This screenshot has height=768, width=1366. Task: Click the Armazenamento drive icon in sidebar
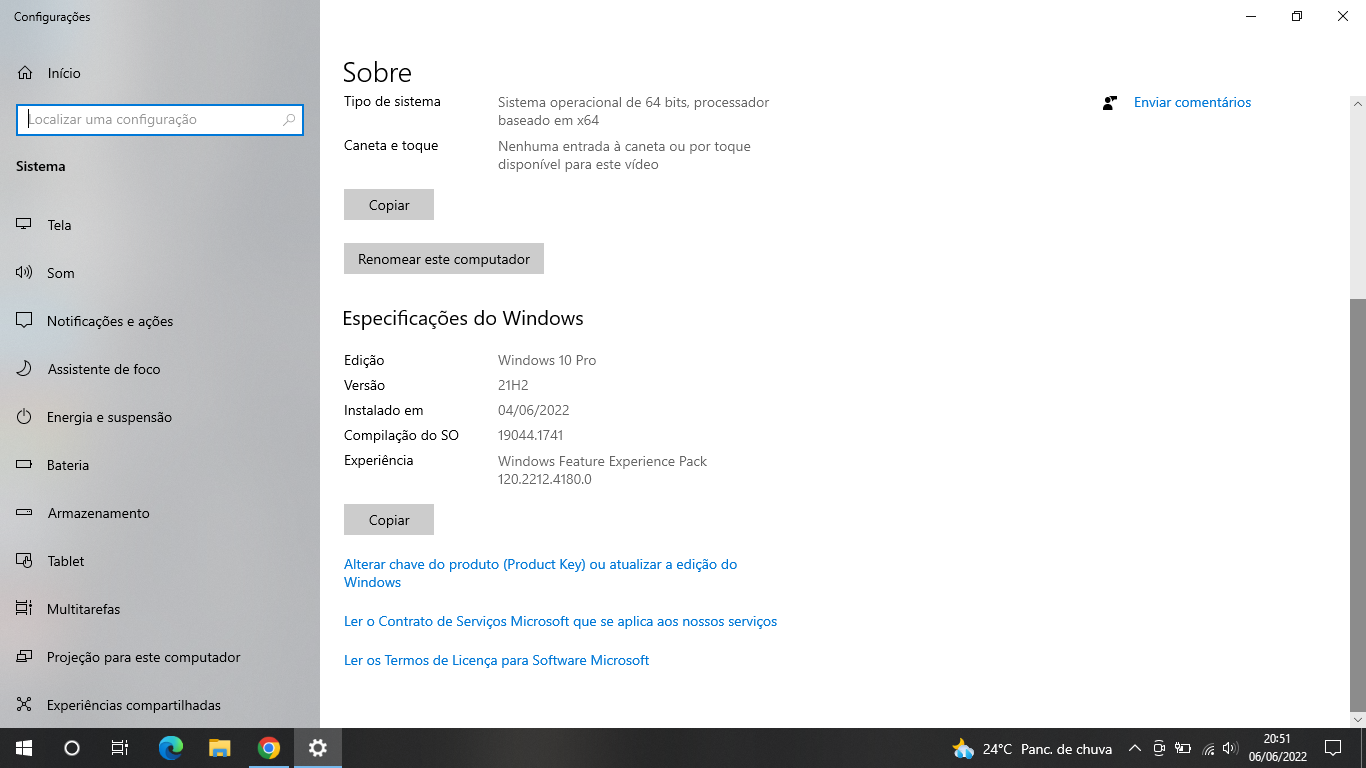coord(25,513)
